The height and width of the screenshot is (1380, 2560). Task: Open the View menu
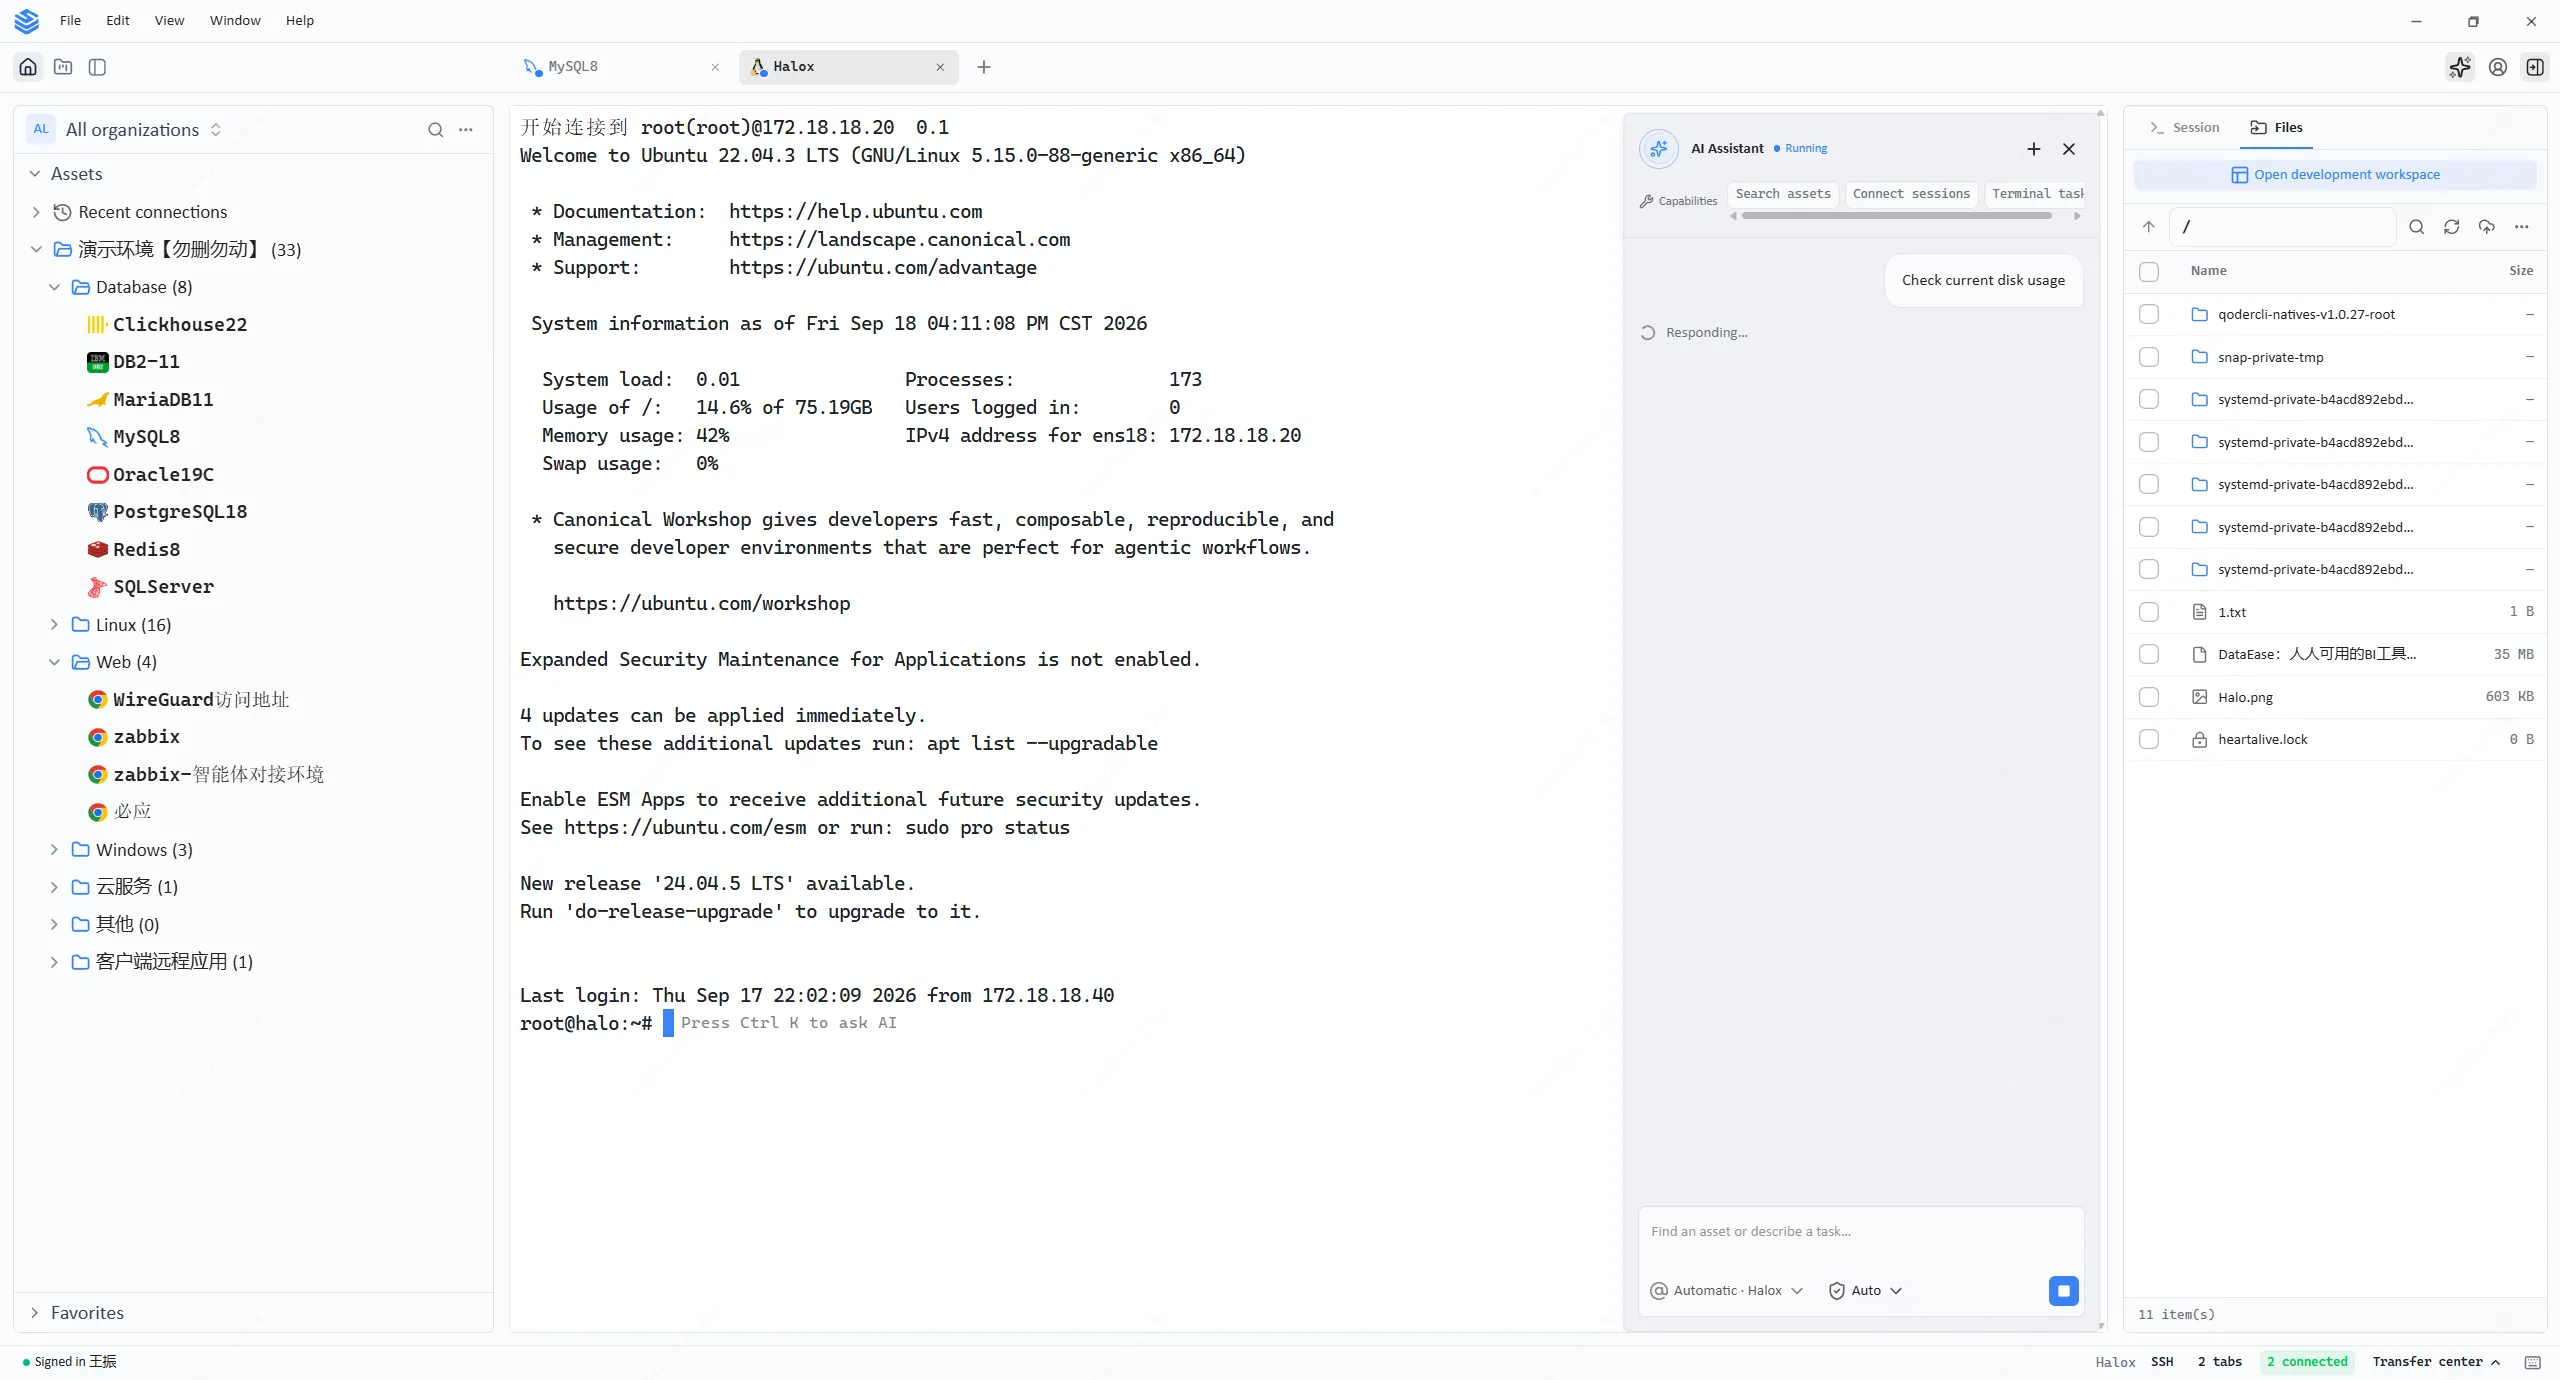[x=169, y=20]
